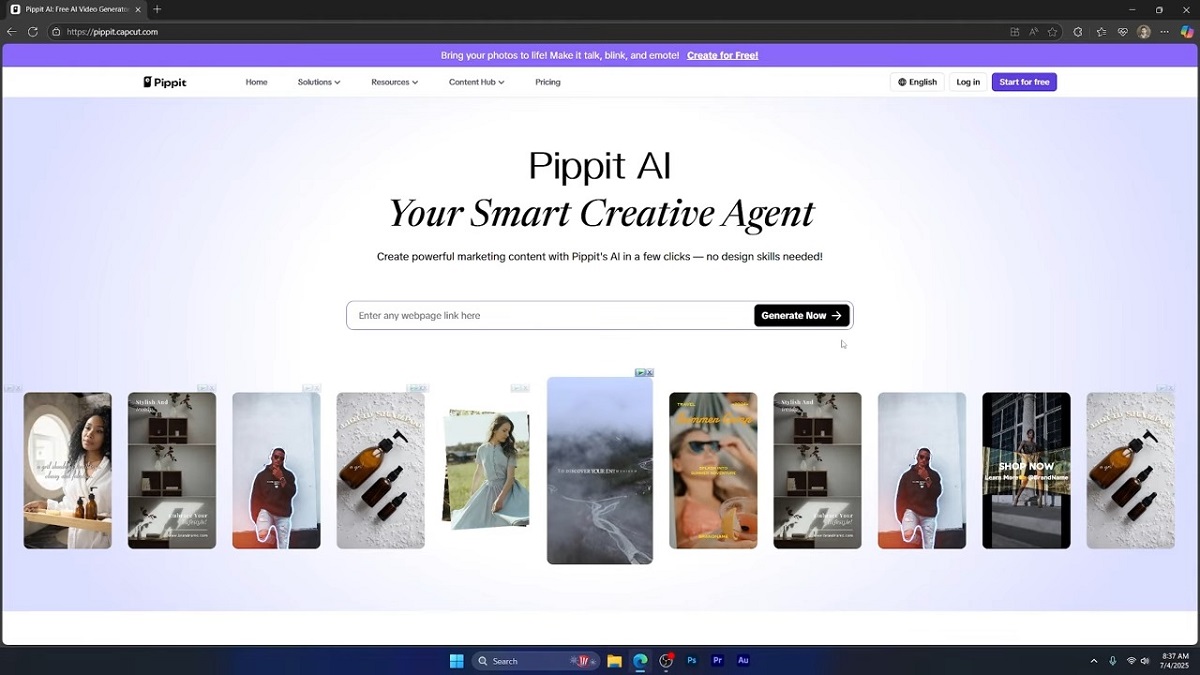Click the microphone icon in the system tray
Image resolution: width=1200 pixels, height=675 pixels.
(1113, 661)
